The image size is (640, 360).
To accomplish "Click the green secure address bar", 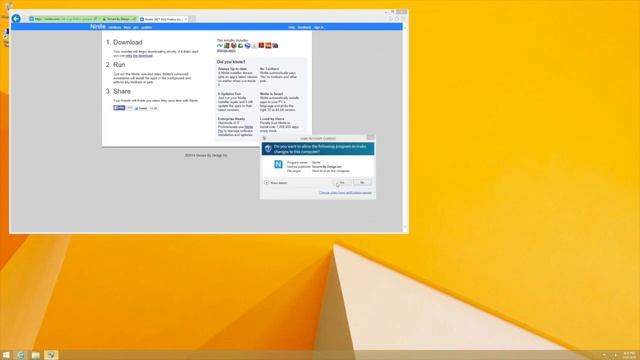I will pyautogui.click(x=63, y=19).
